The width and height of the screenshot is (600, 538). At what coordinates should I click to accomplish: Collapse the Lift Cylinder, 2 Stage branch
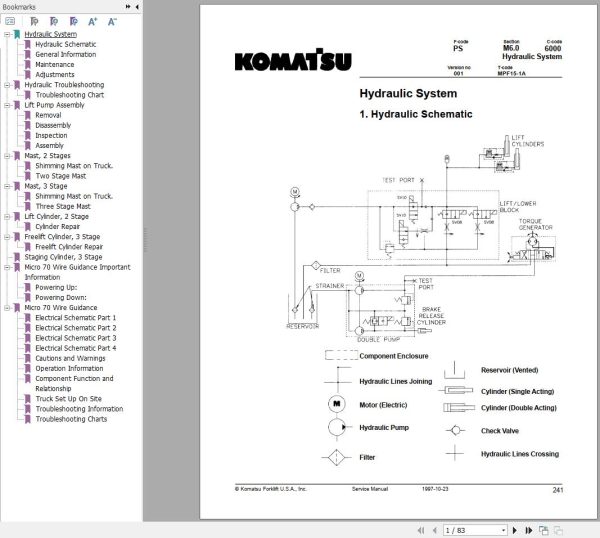(7, 217)
